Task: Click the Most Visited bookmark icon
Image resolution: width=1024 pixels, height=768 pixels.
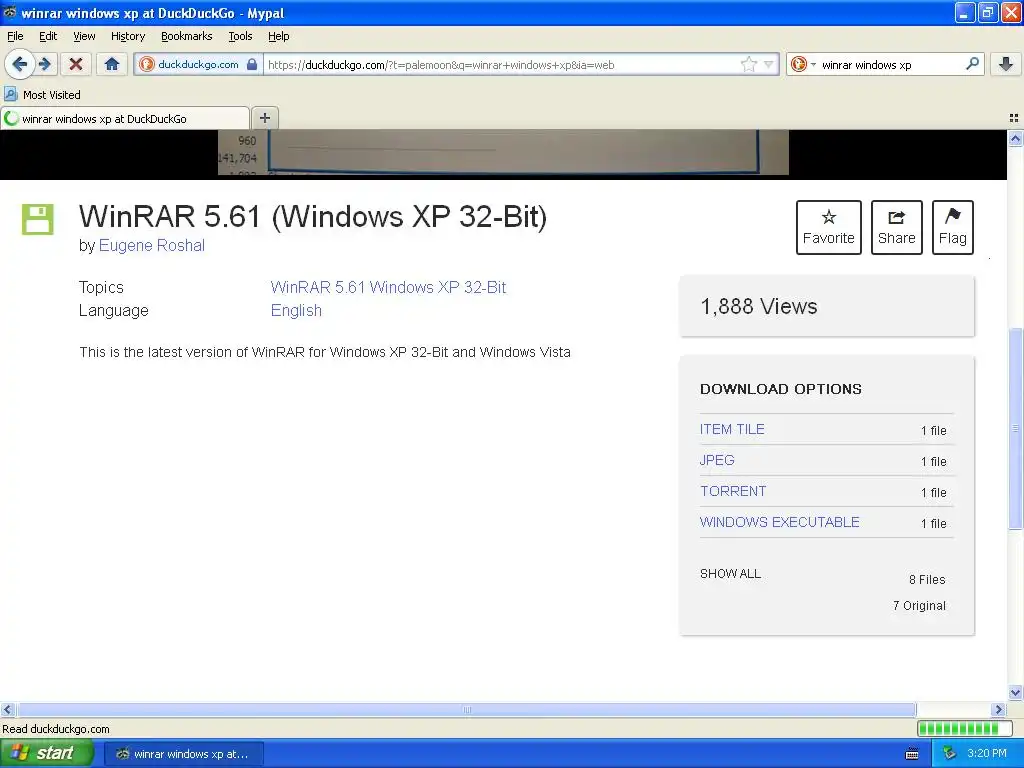Action: 10,94
